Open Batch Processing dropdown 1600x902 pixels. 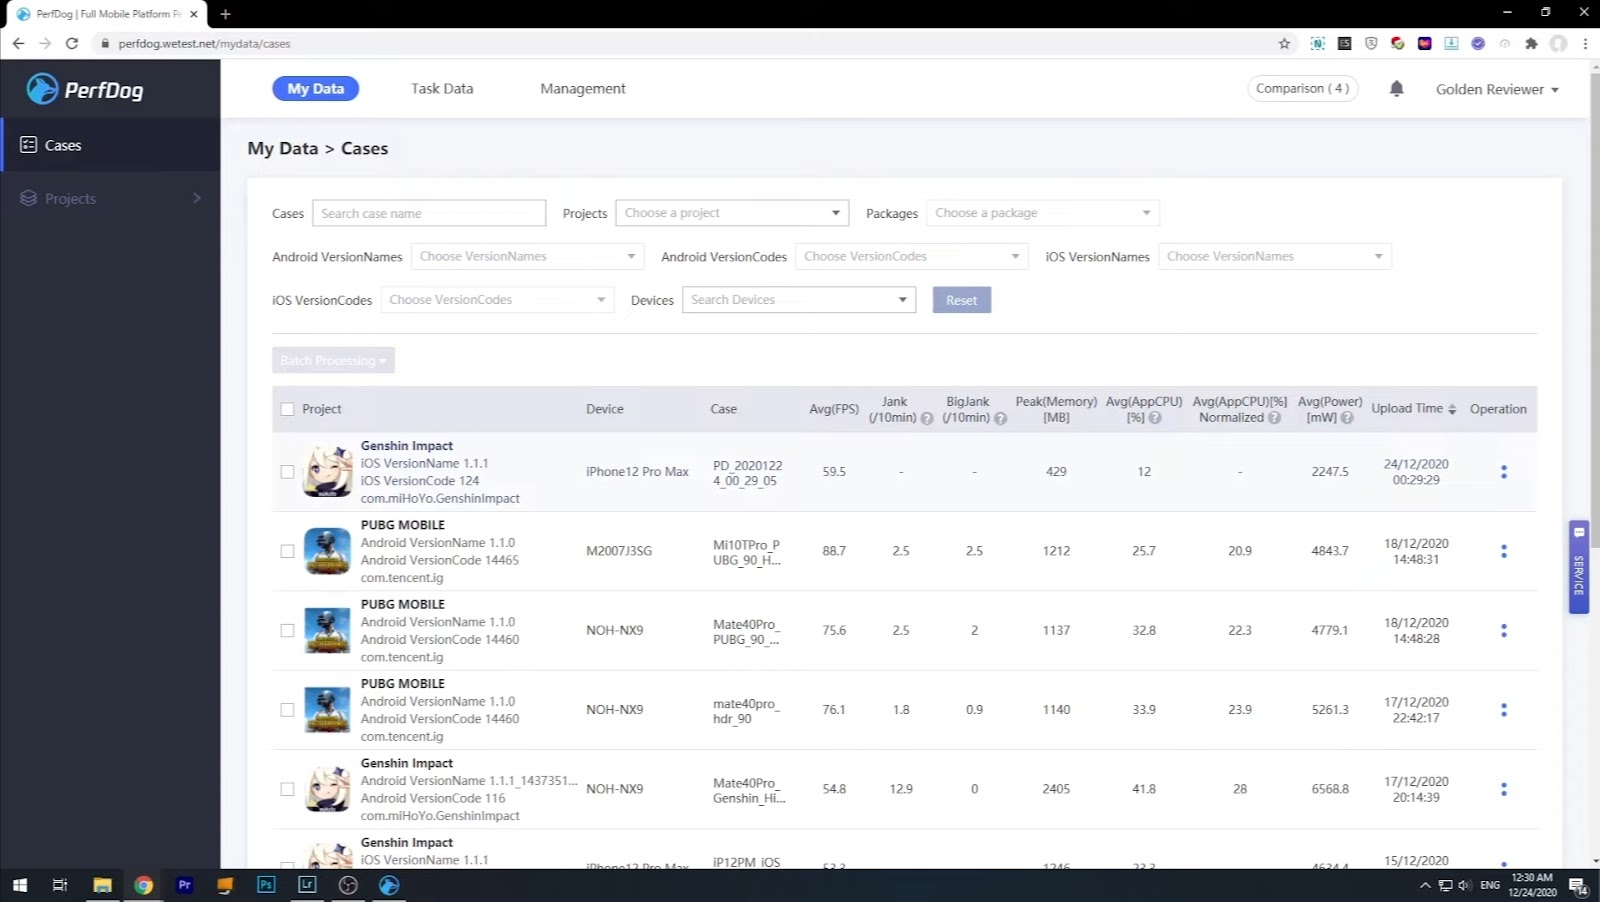333,360
